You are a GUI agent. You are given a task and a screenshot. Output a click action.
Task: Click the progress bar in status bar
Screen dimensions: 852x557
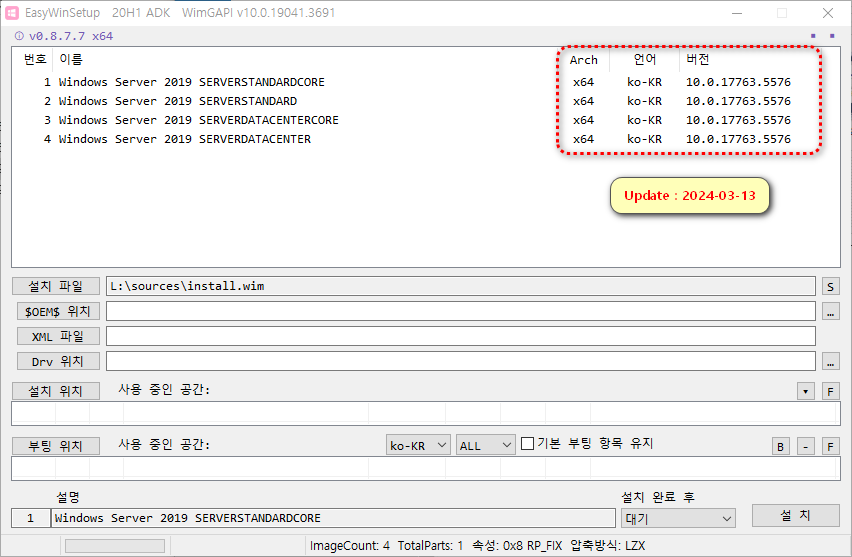(x=115, y=546)
